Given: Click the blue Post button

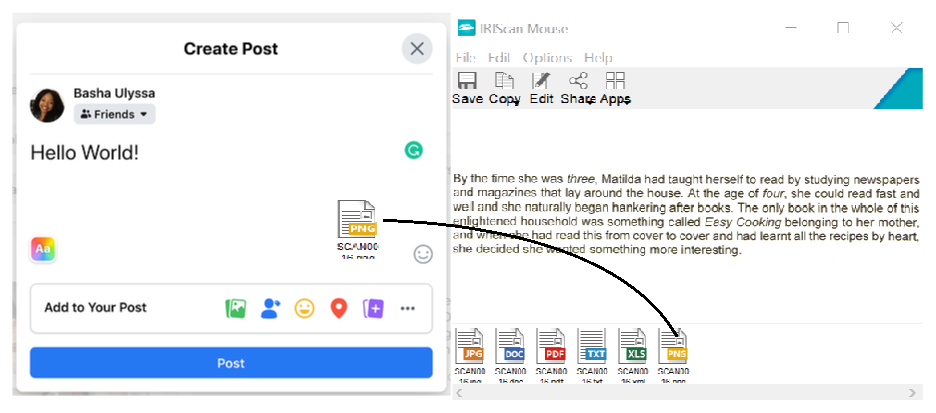Looking at the screenshot, I should (x=231, y=363).
